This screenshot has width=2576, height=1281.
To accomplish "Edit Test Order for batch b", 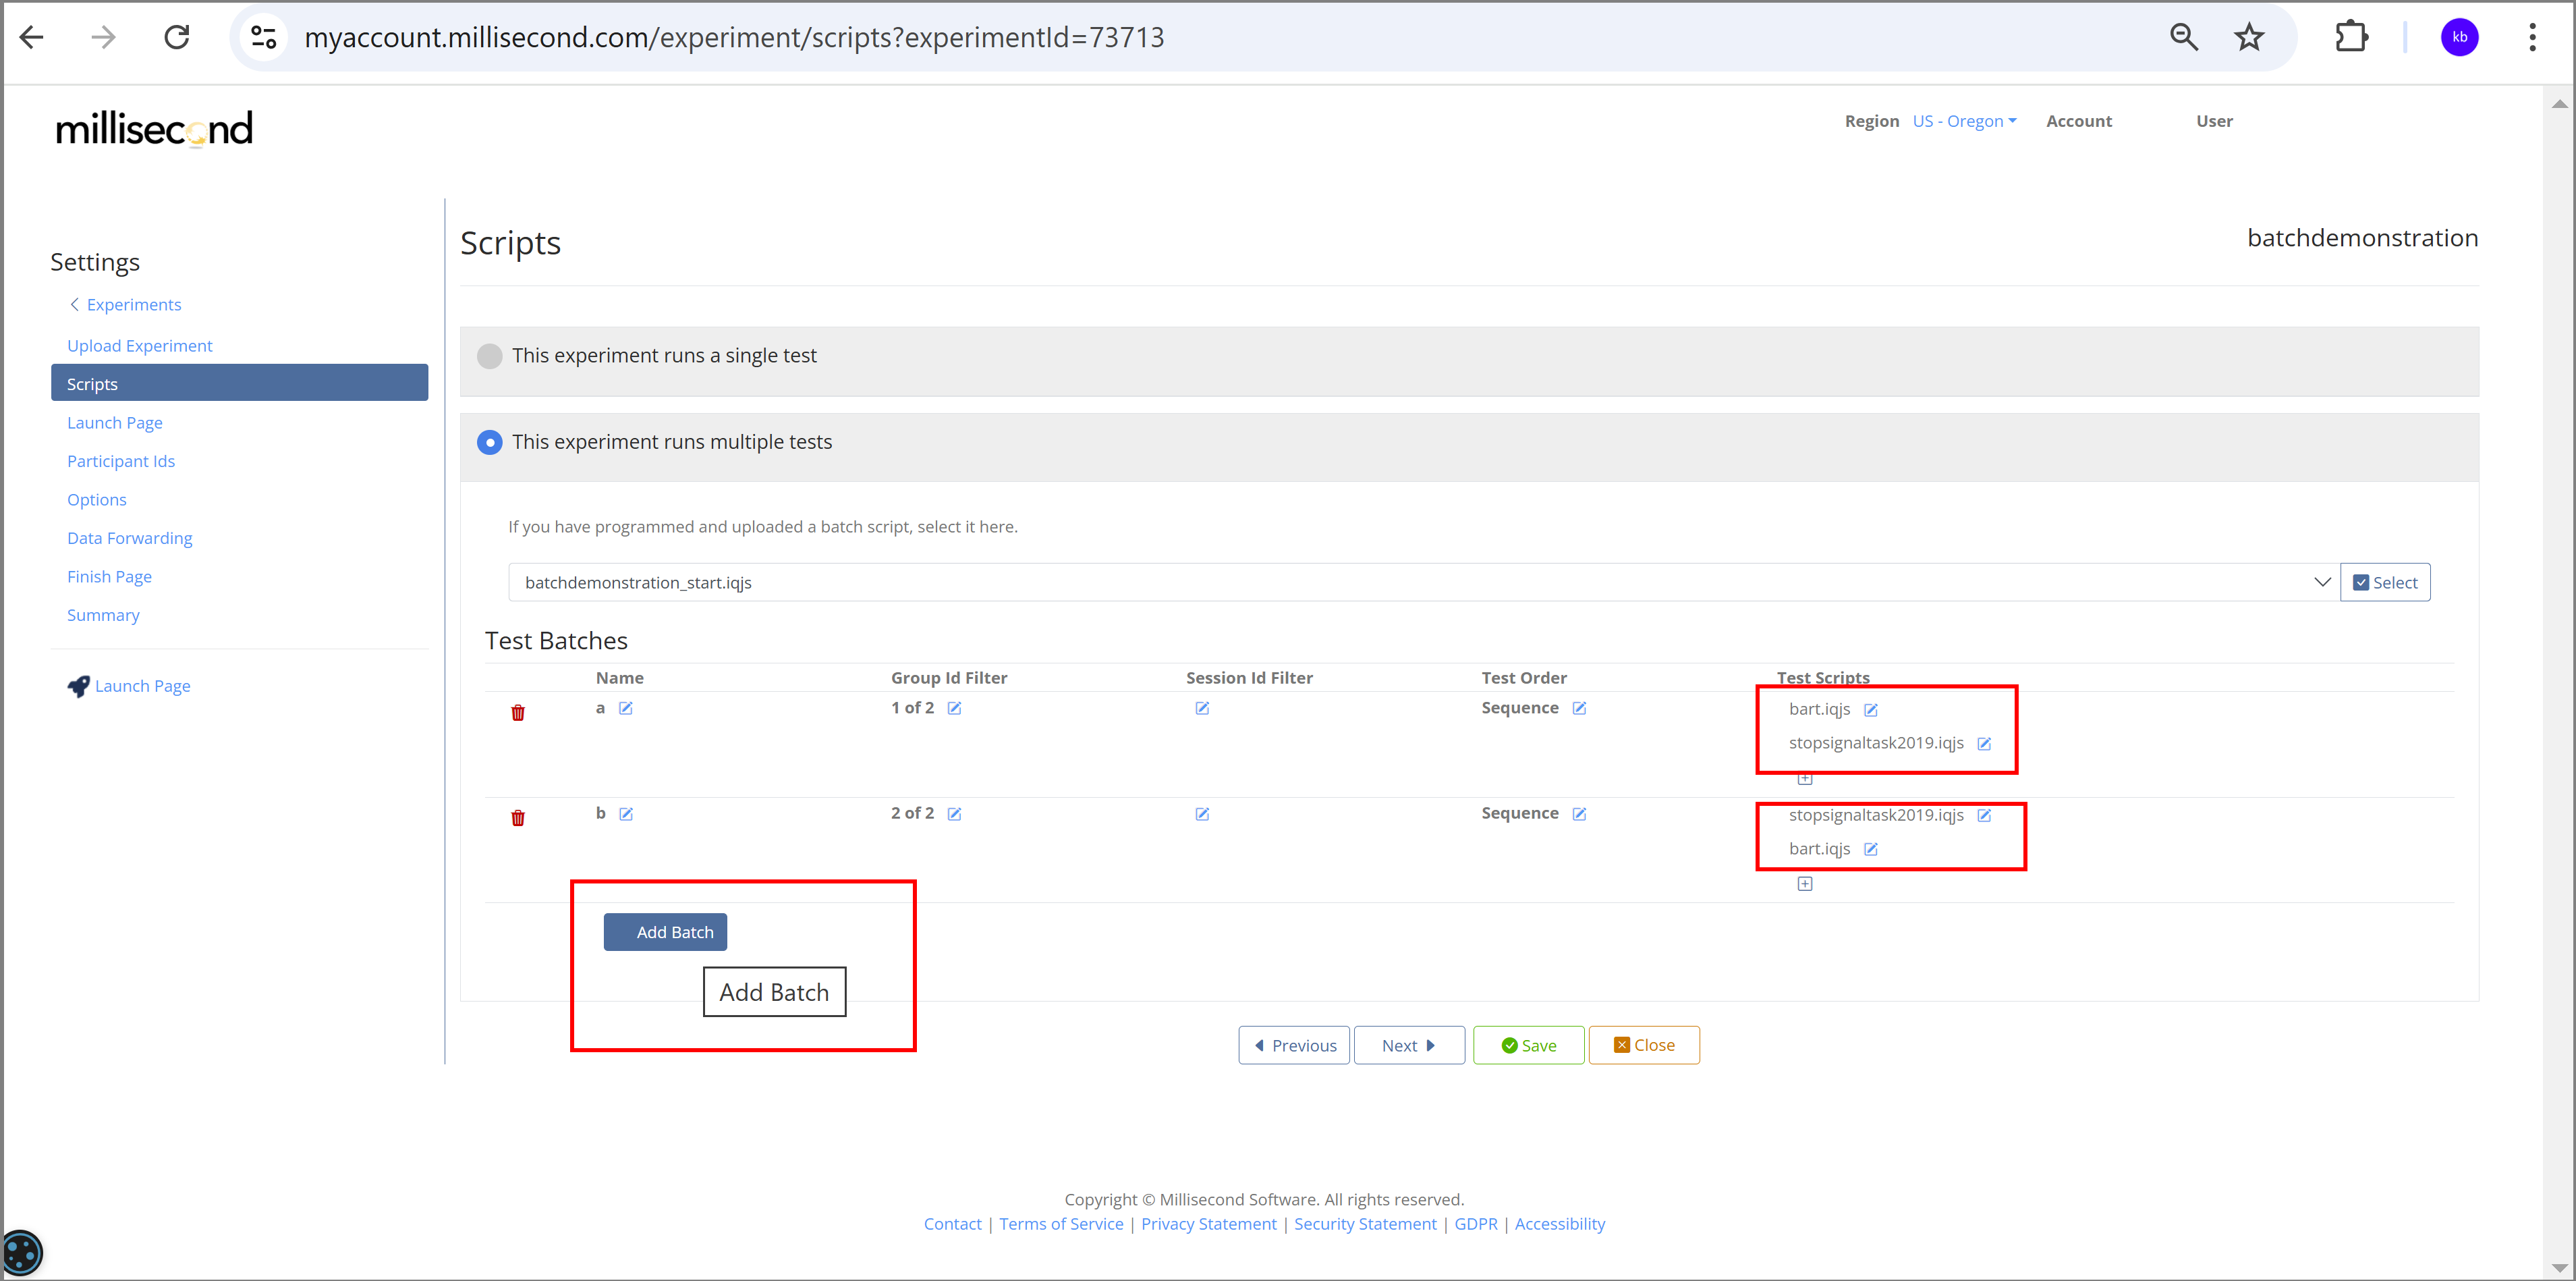I will point(1579,814).
